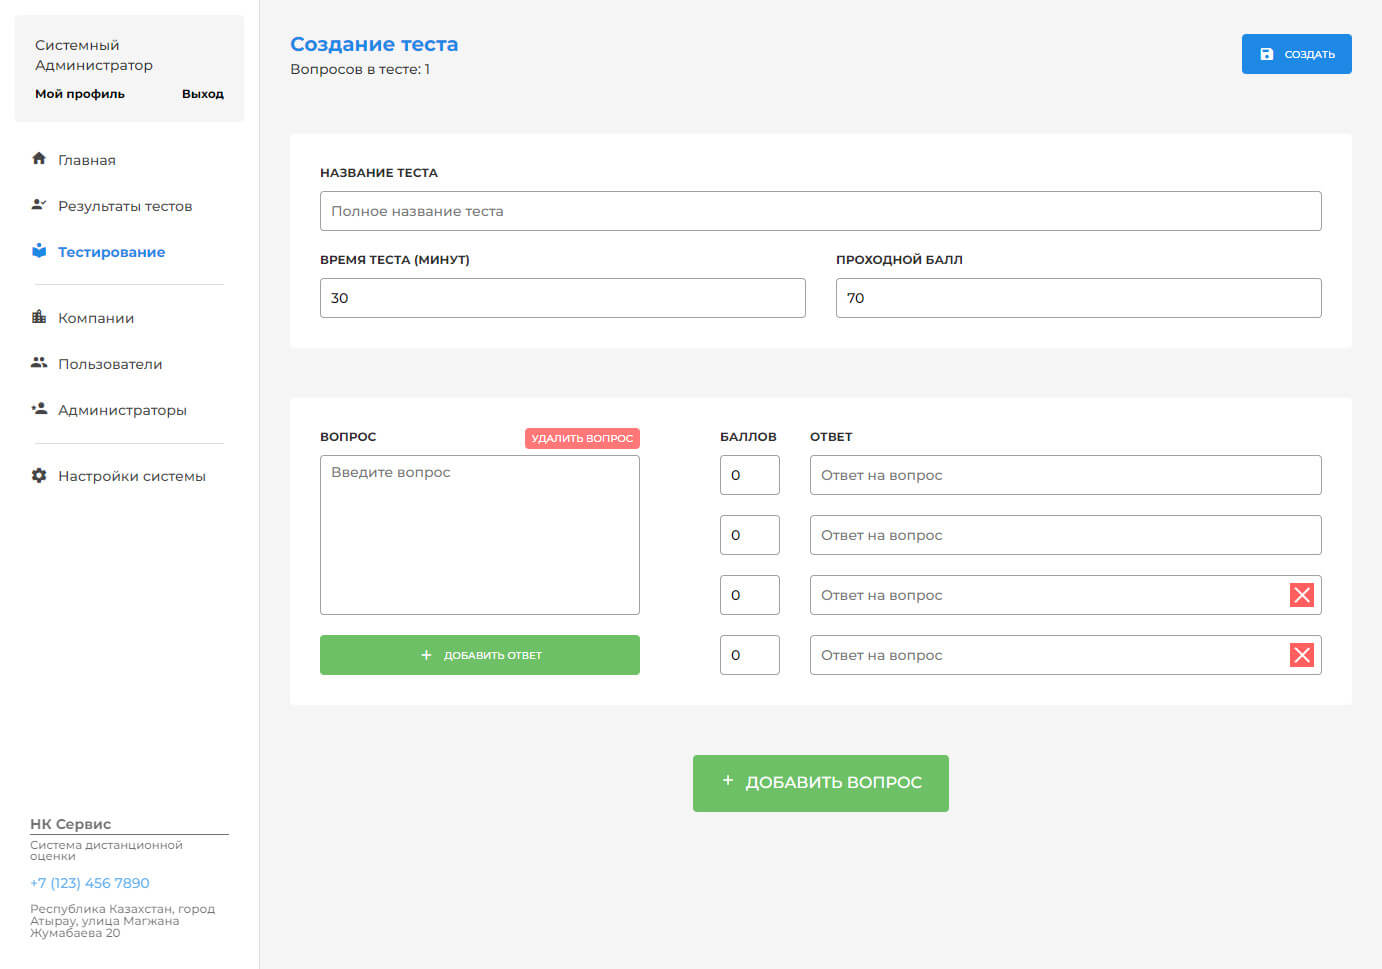
Task: Click the Выход link
Action: point(203,94)
